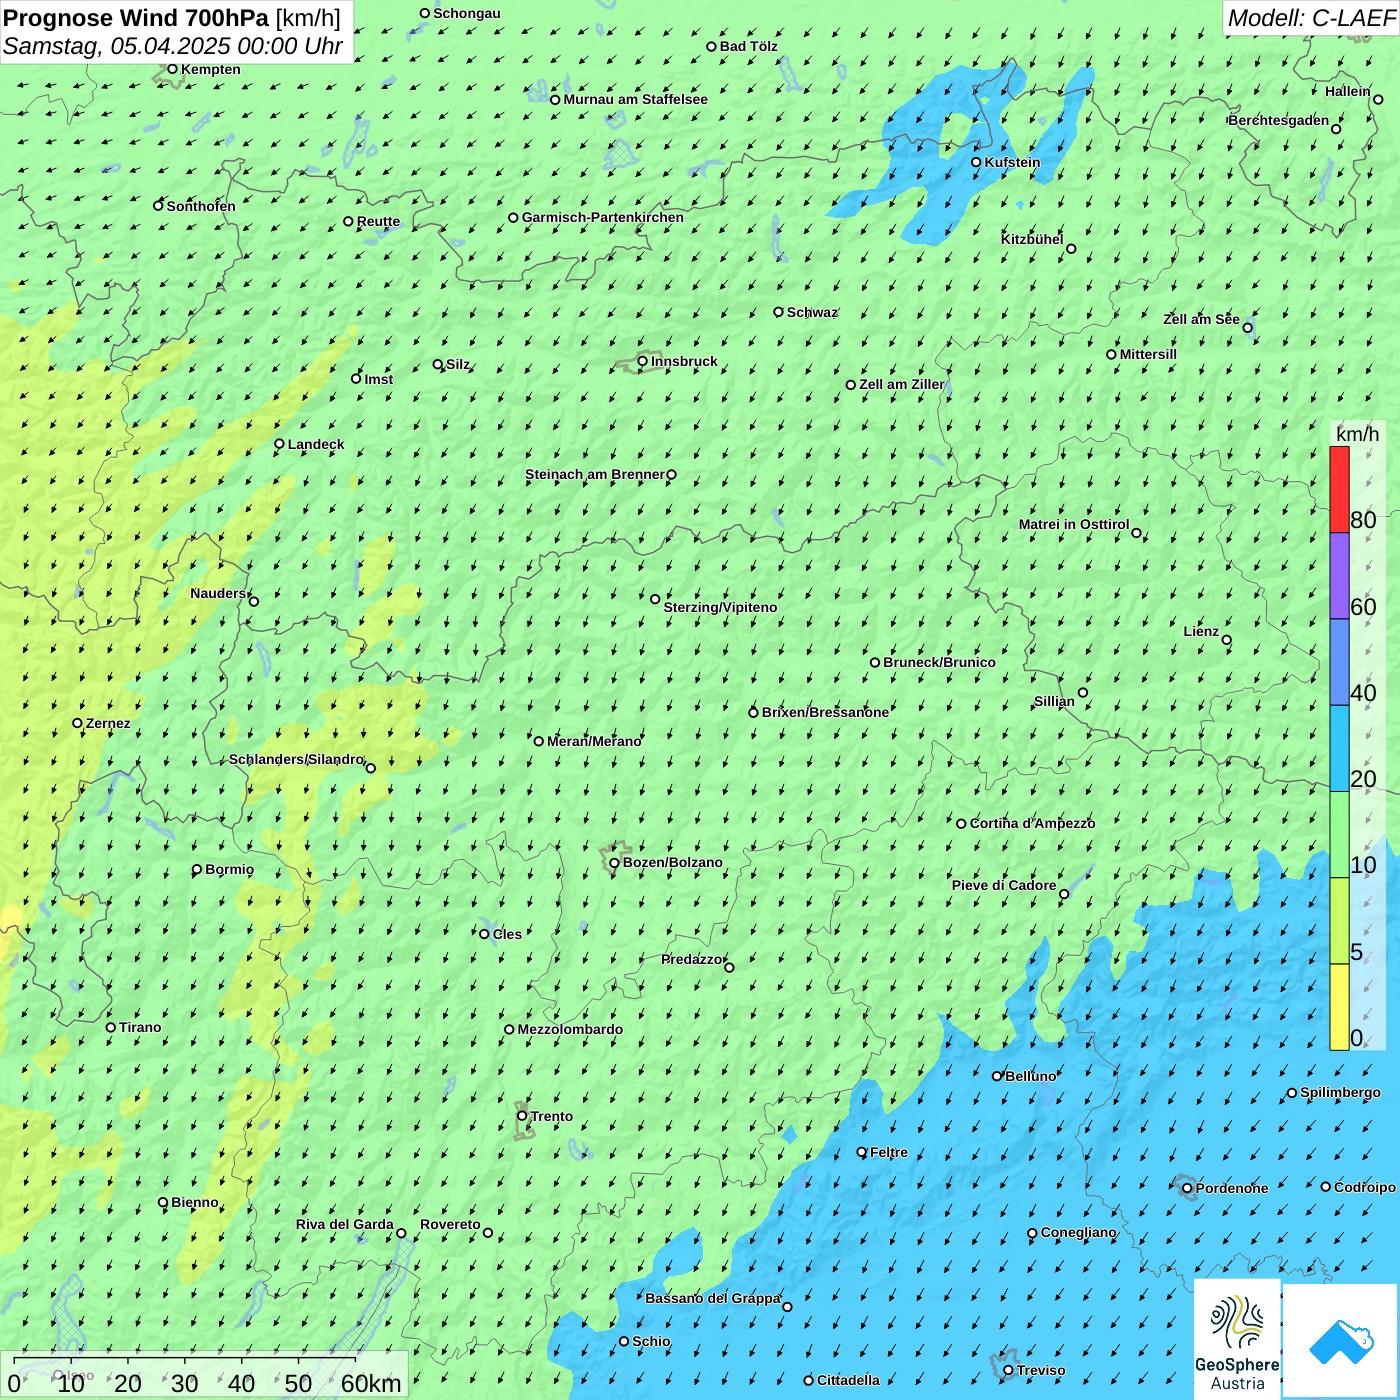Click the Sonthofen city marker
Image resolution: width=1400 pixels, height=1400 pixels.
(x=158, y=206)
